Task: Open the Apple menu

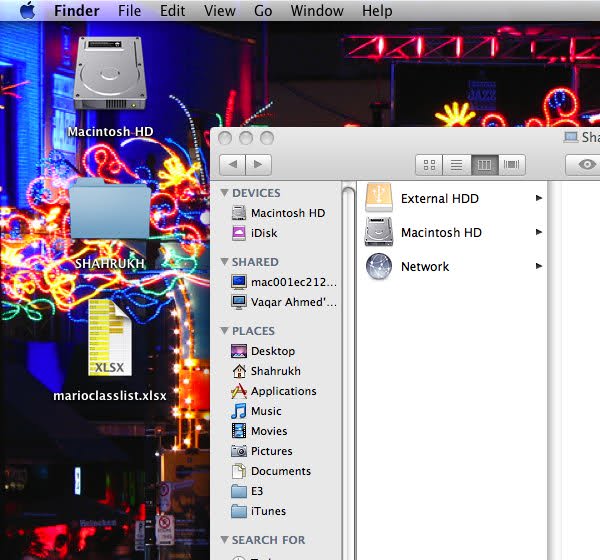Action: [x=28, y=10]
